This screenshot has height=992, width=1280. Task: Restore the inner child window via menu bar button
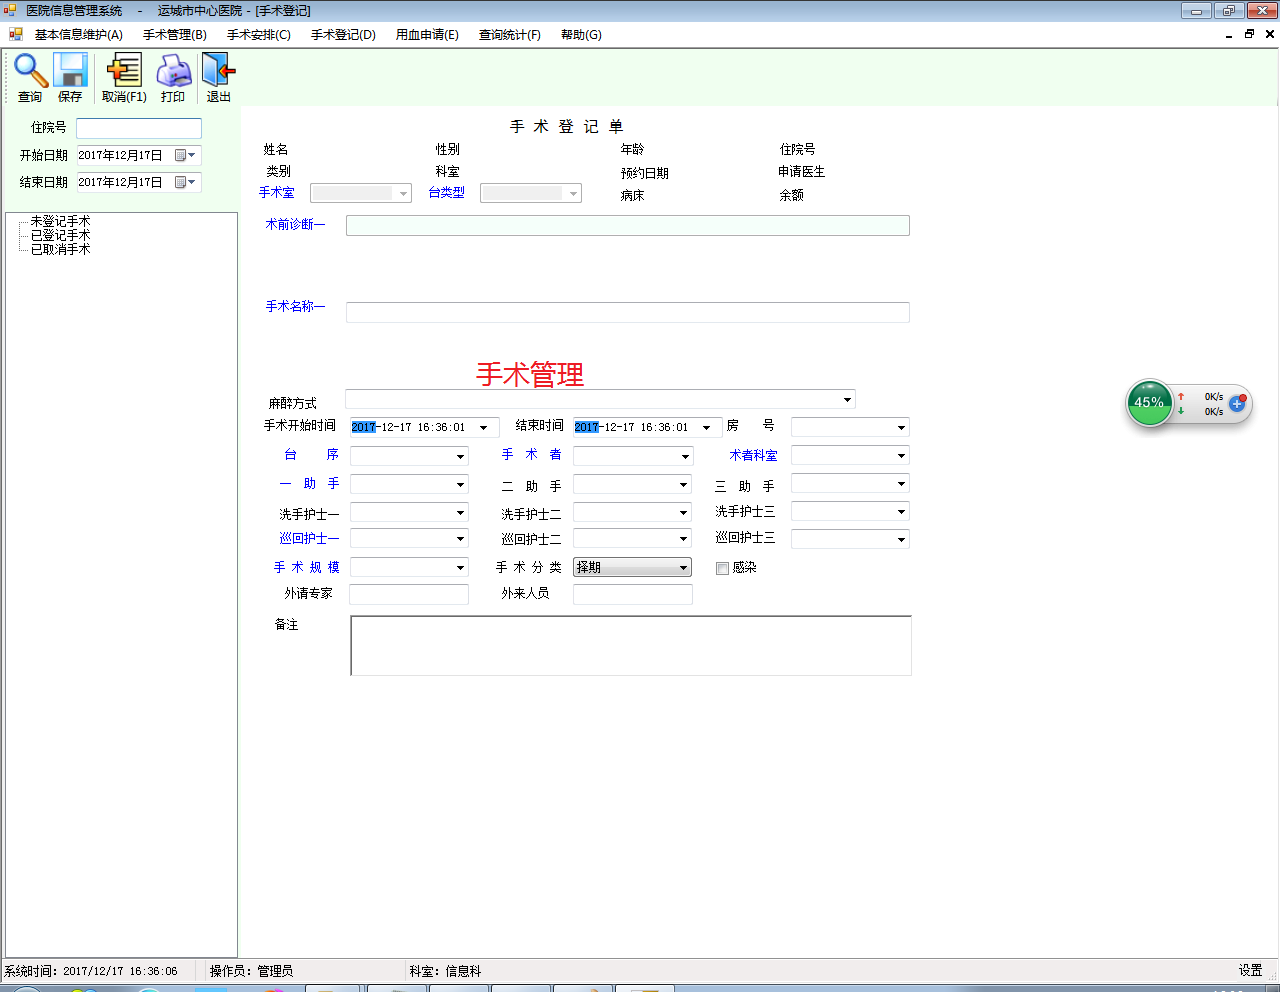click(1249, 34)
